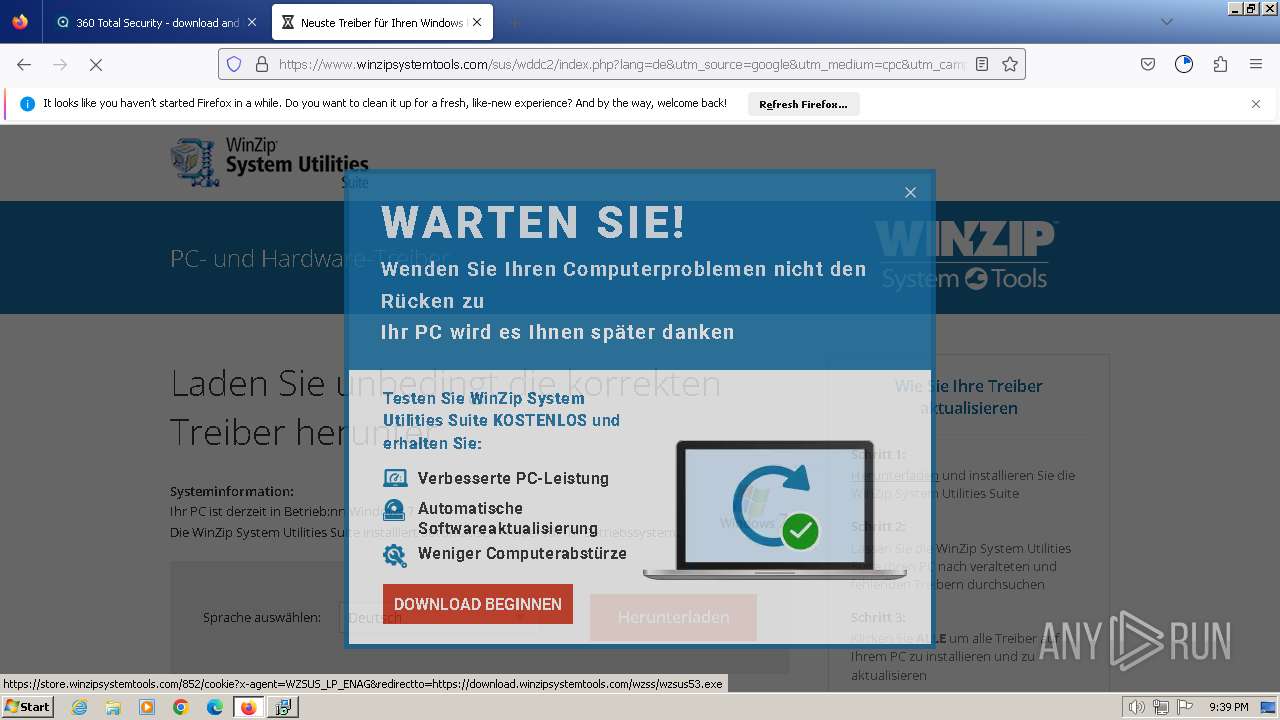
Task: Launch Google Chrome from the taskbar
Action: pos(181,707)
